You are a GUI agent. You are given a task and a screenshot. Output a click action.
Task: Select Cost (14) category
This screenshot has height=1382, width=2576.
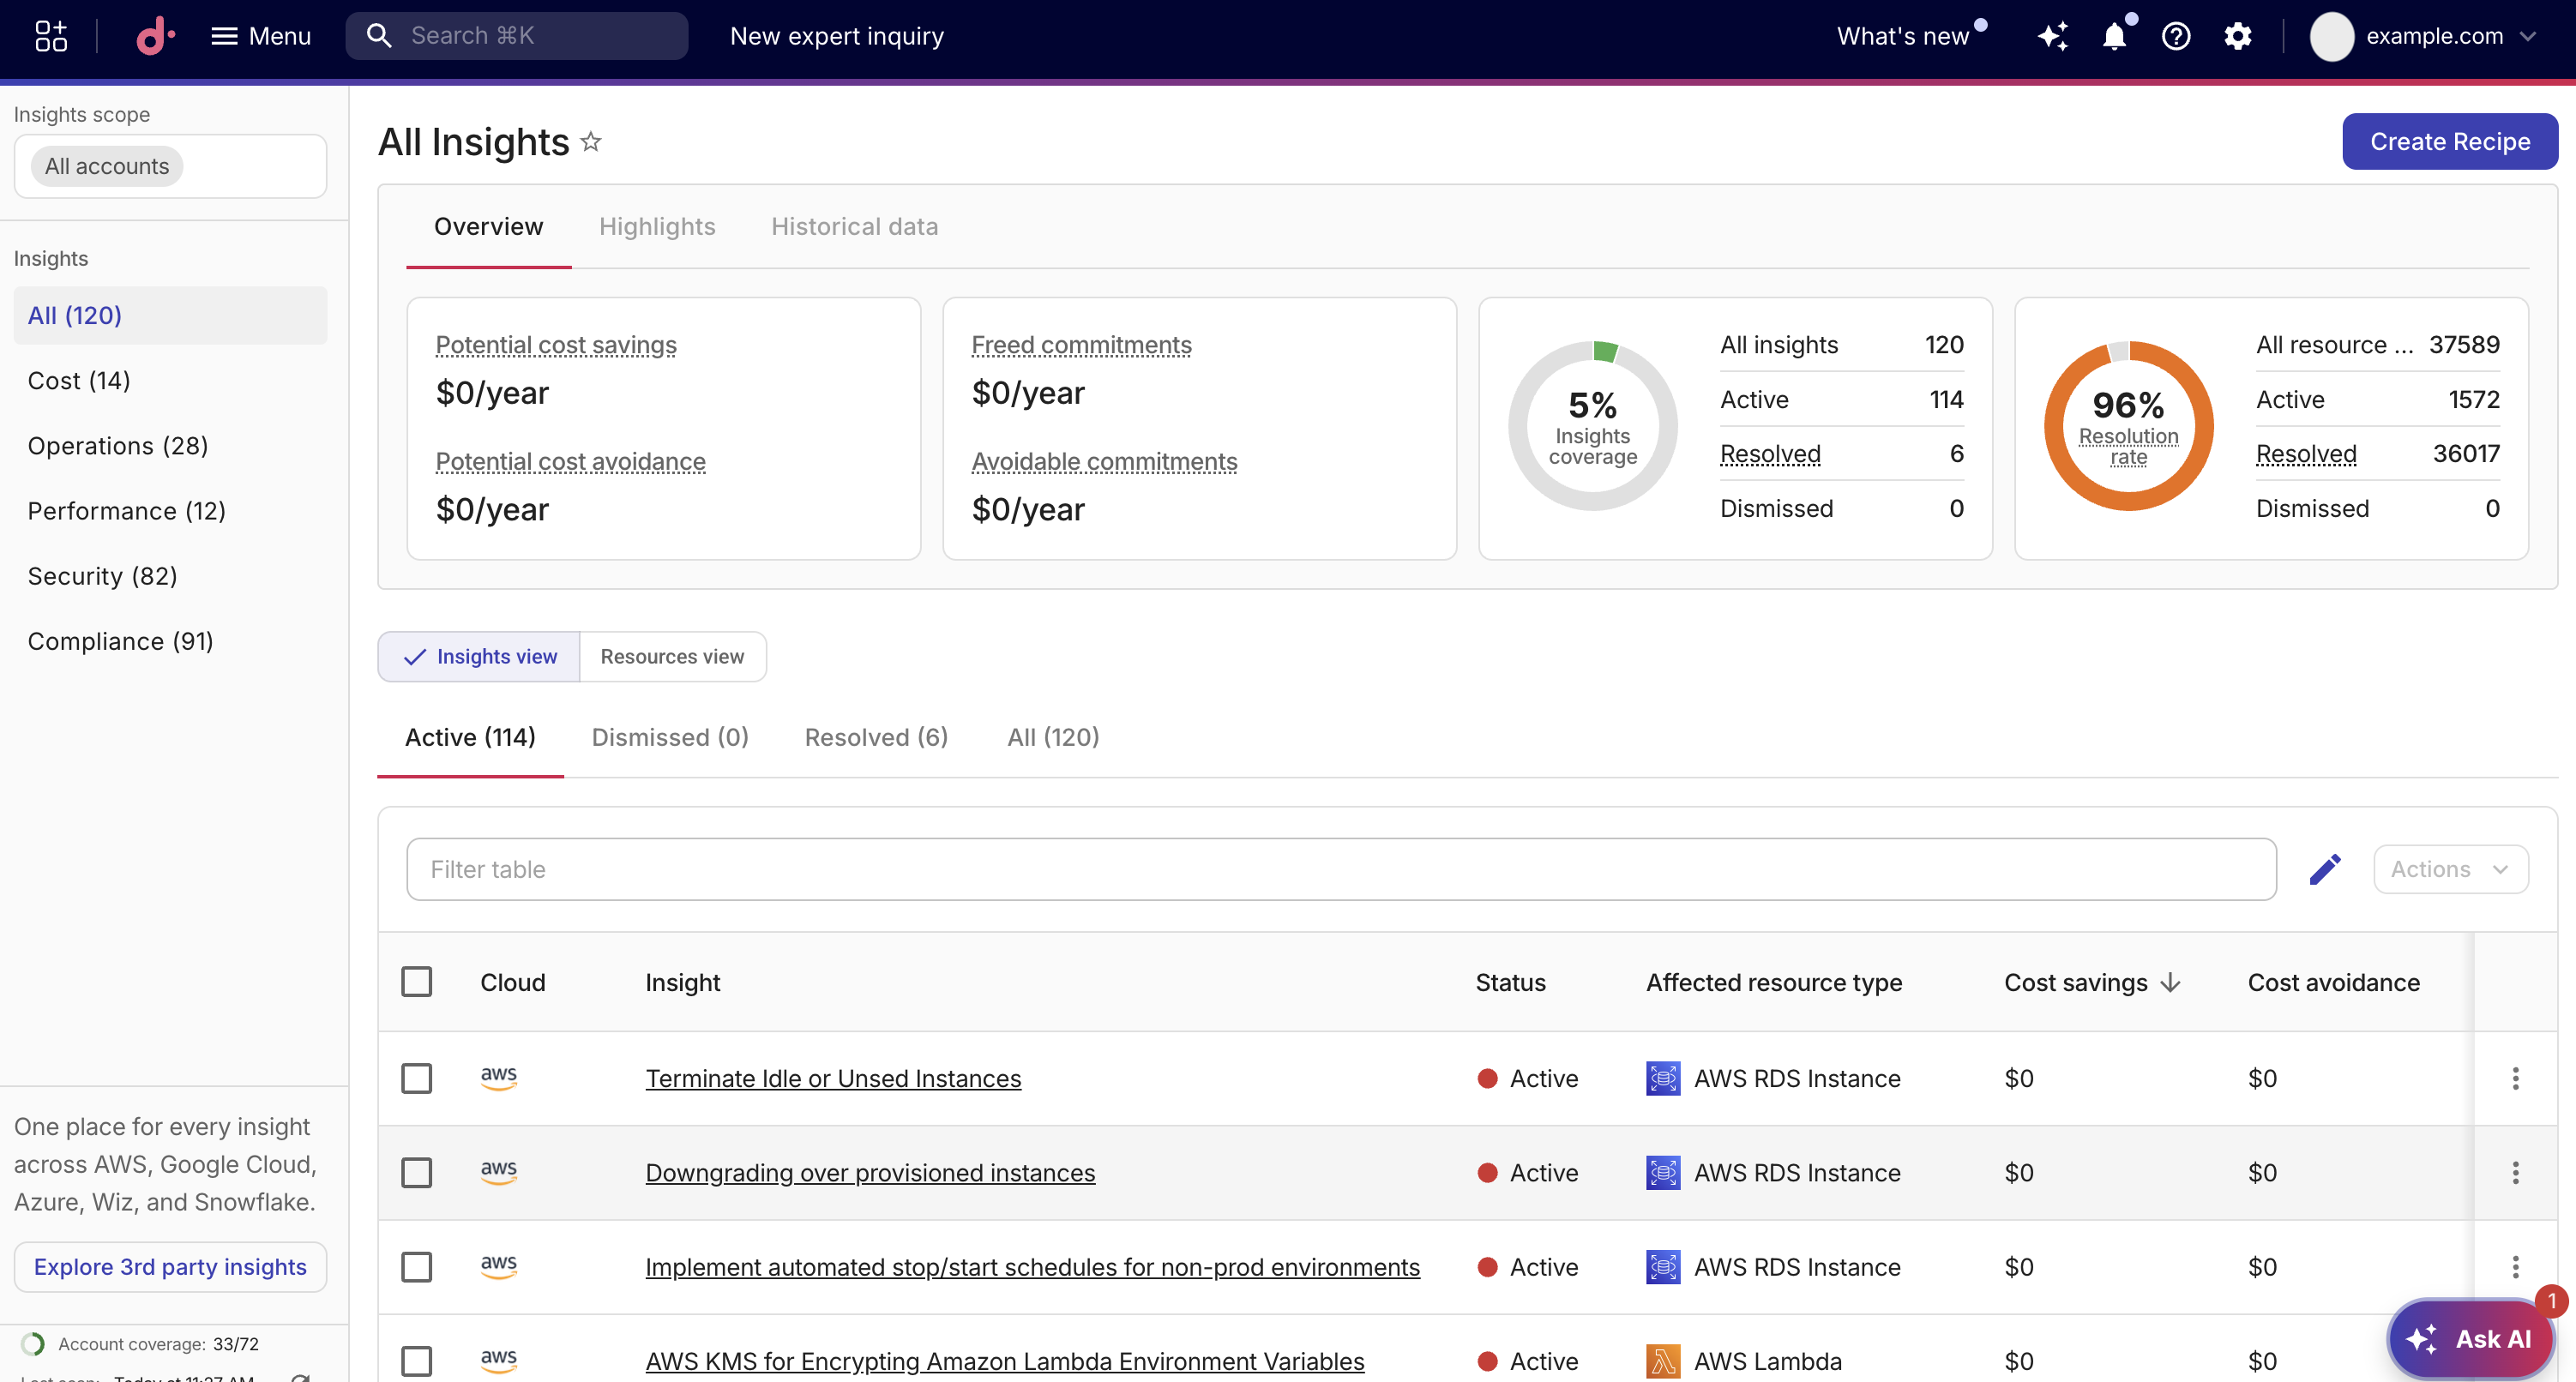pos(79,381)
